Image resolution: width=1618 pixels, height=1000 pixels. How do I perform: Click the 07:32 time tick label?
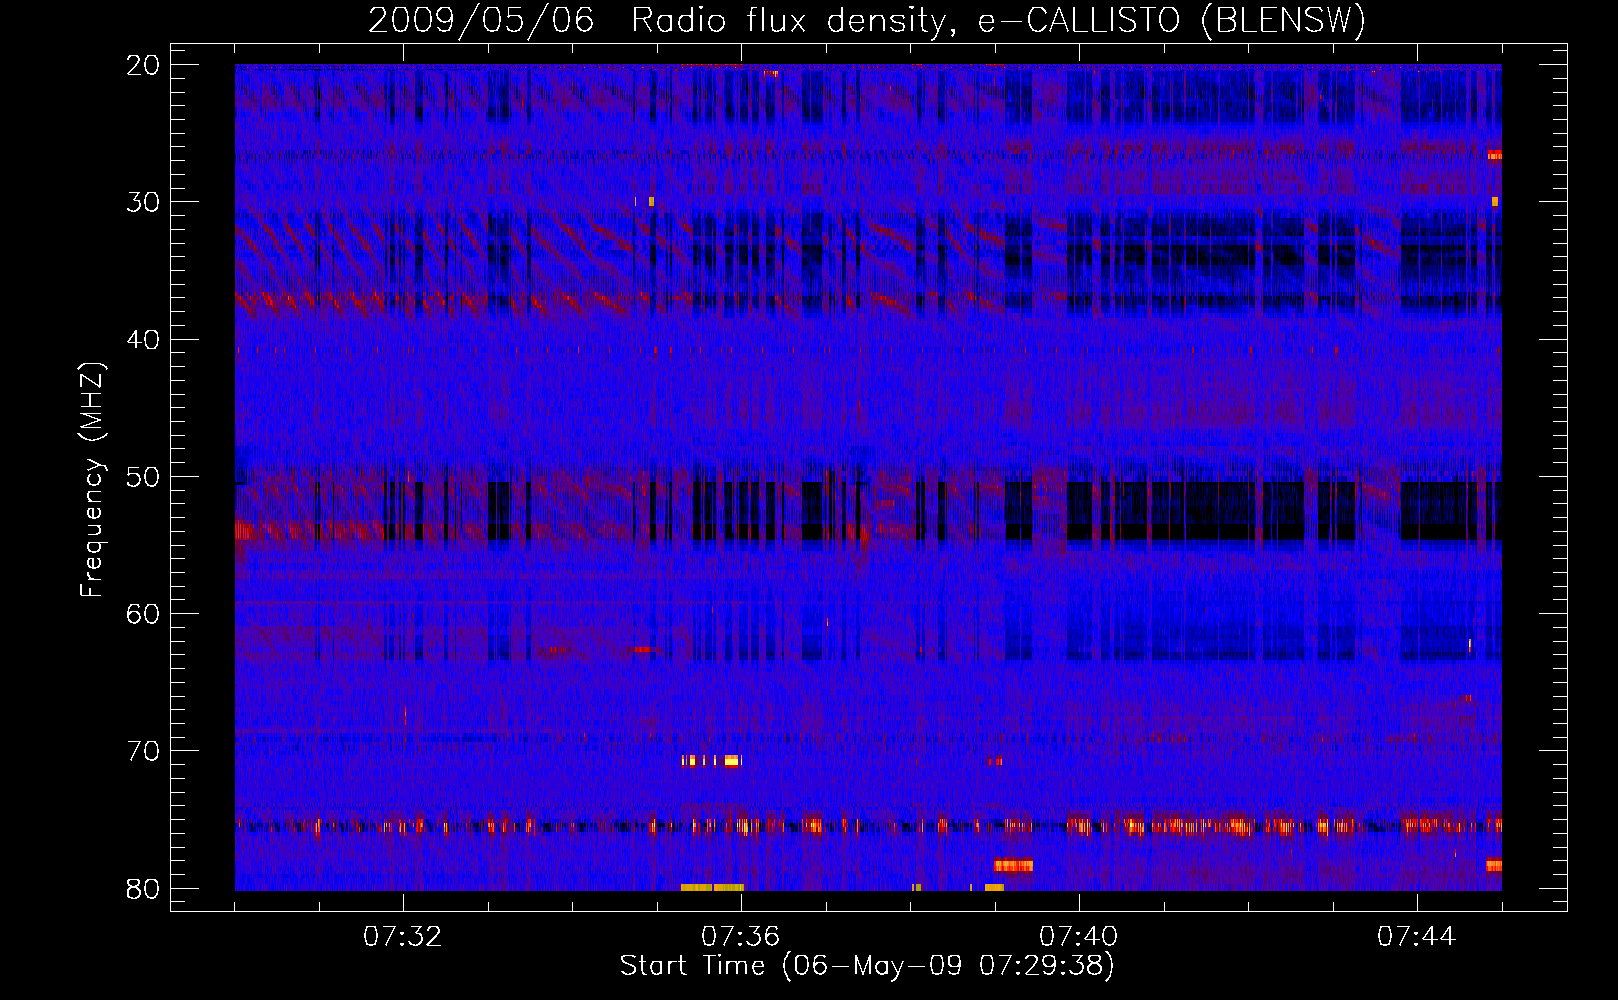point(403,937)
